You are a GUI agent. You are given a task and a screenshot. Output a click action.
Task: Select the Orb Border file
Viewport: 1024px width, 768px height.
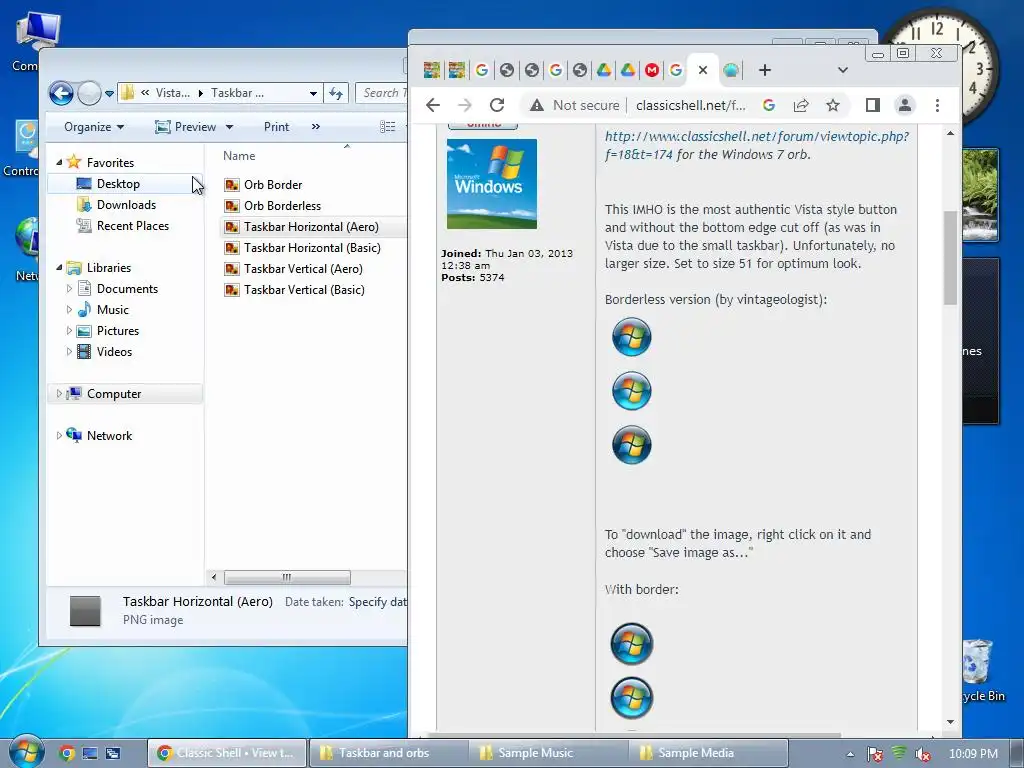pyautogui.click(x=273, y=185)
